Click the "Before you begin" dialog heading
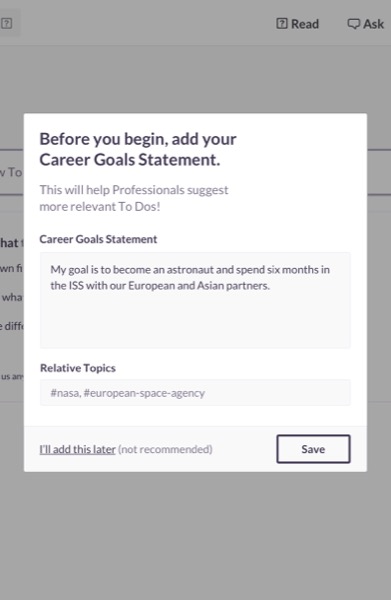The width and height of the screenshot is (391, 600). (x=138, y=149)
